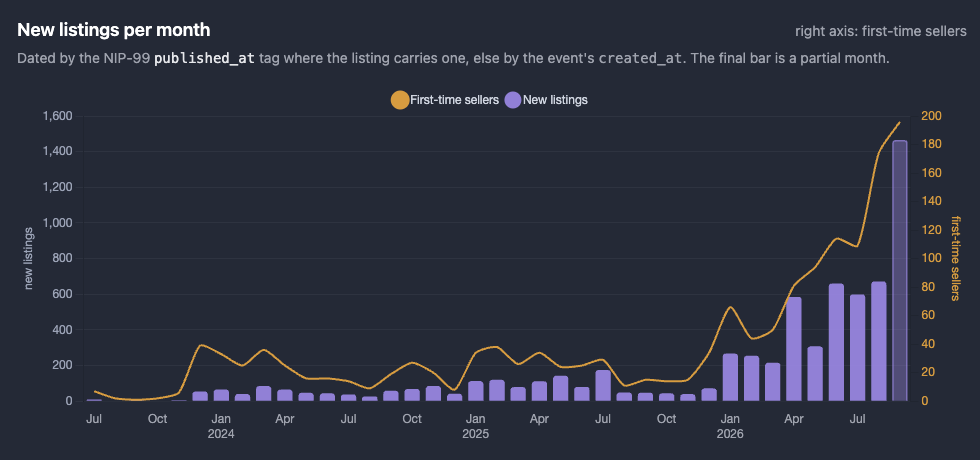Click the '1,600' left axis label
The width and height of the screenshot is (980, 460).
click(x=58, y=116)
